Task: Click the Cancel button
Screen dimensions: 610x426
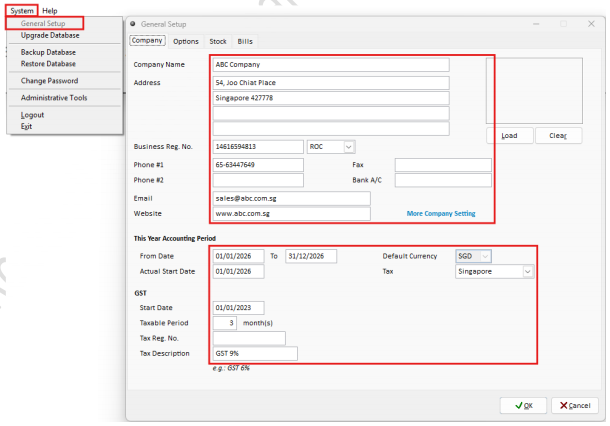Action: tap(575, 406)
